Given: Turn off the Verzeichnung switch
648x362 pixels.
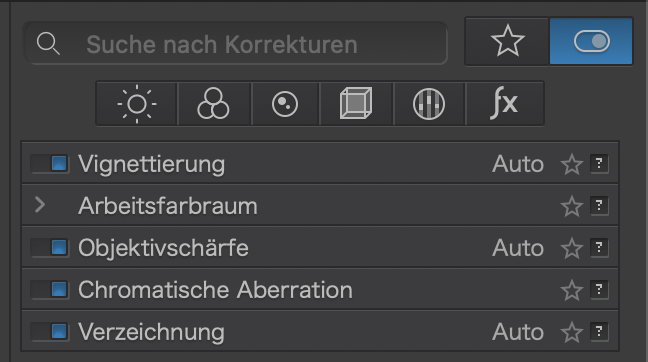Looking at the screenshot, I should tap(50, 332).
